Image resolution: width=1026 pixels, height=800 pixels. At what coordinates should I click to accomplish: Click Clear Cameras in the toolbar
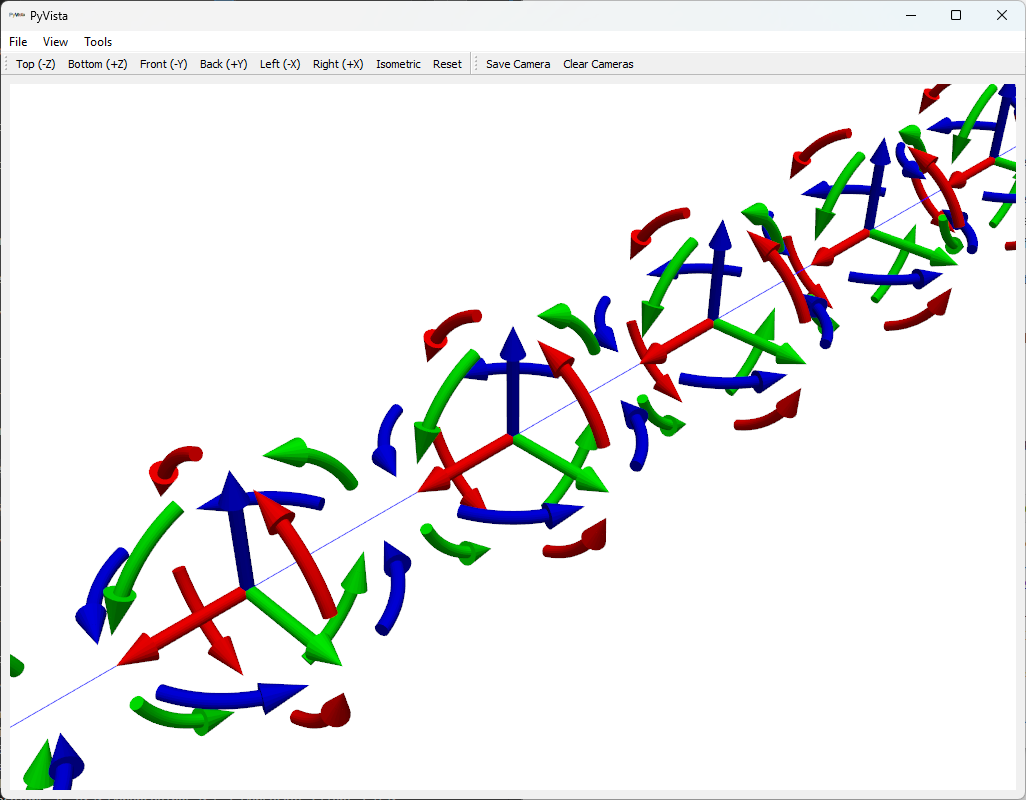pos(598,64)
